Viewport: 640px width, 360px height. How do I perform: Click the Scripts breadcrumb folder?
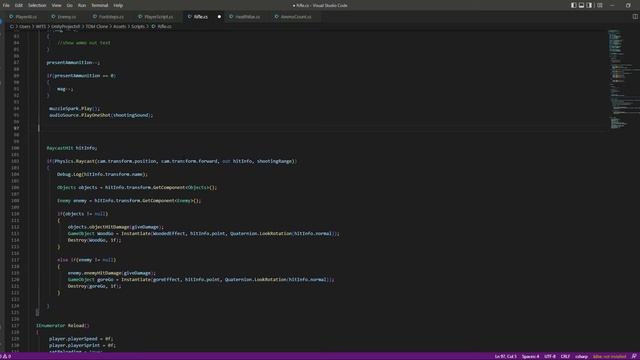click(138, 27)
